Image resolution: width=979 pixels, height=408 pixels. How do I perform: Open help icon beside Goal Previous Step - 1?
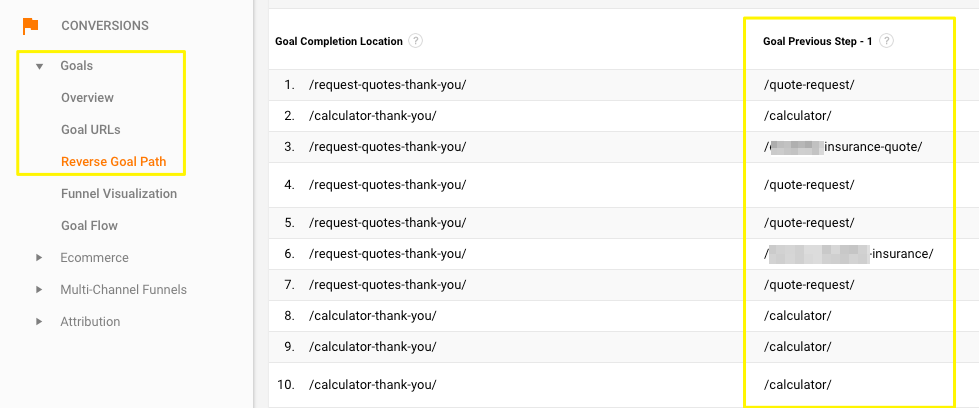tap(887, 41)
